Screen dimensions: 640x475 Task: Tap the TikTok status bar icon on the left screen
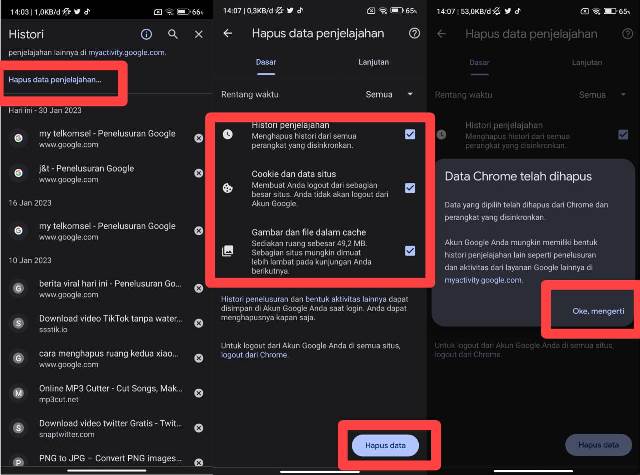tap(87, 12)
